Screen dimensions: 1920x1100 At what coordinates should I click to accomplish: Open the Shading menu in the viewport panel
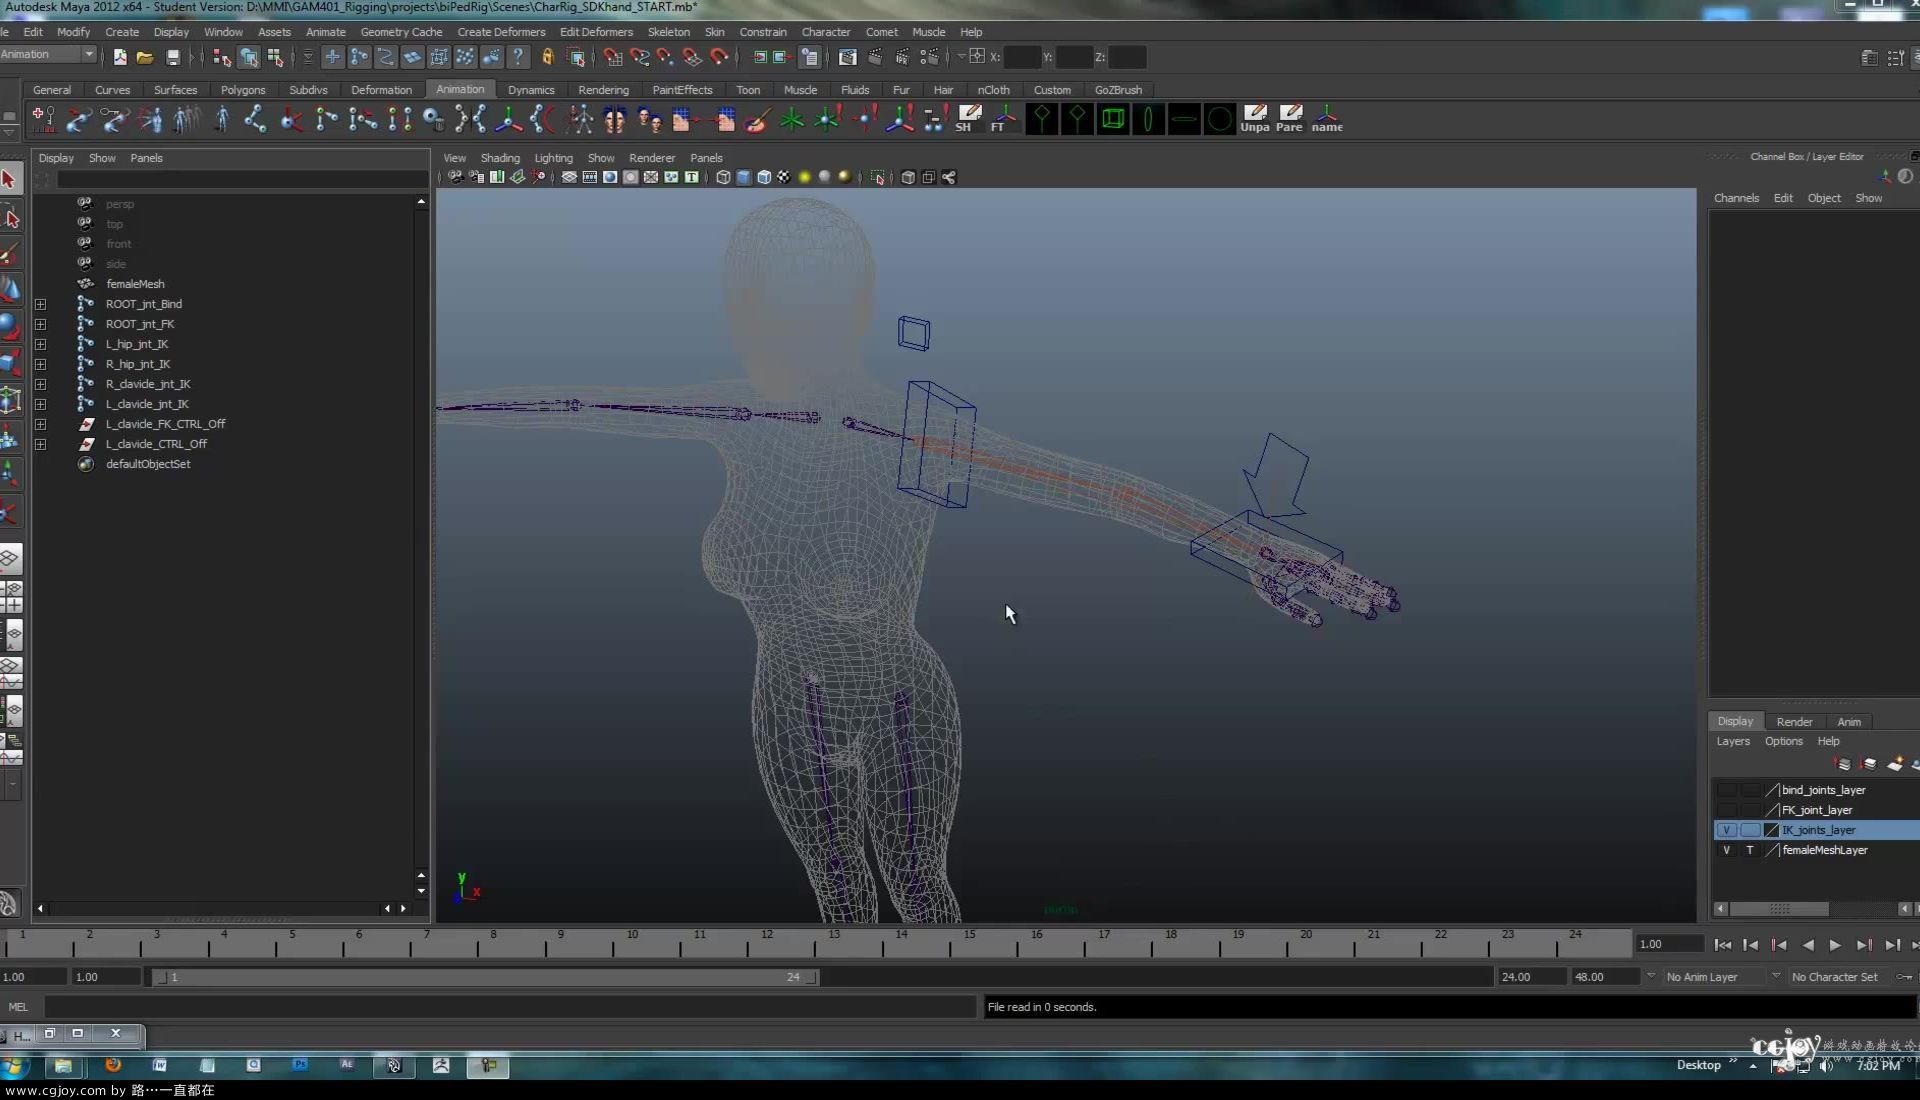click(x=500, y=158)
